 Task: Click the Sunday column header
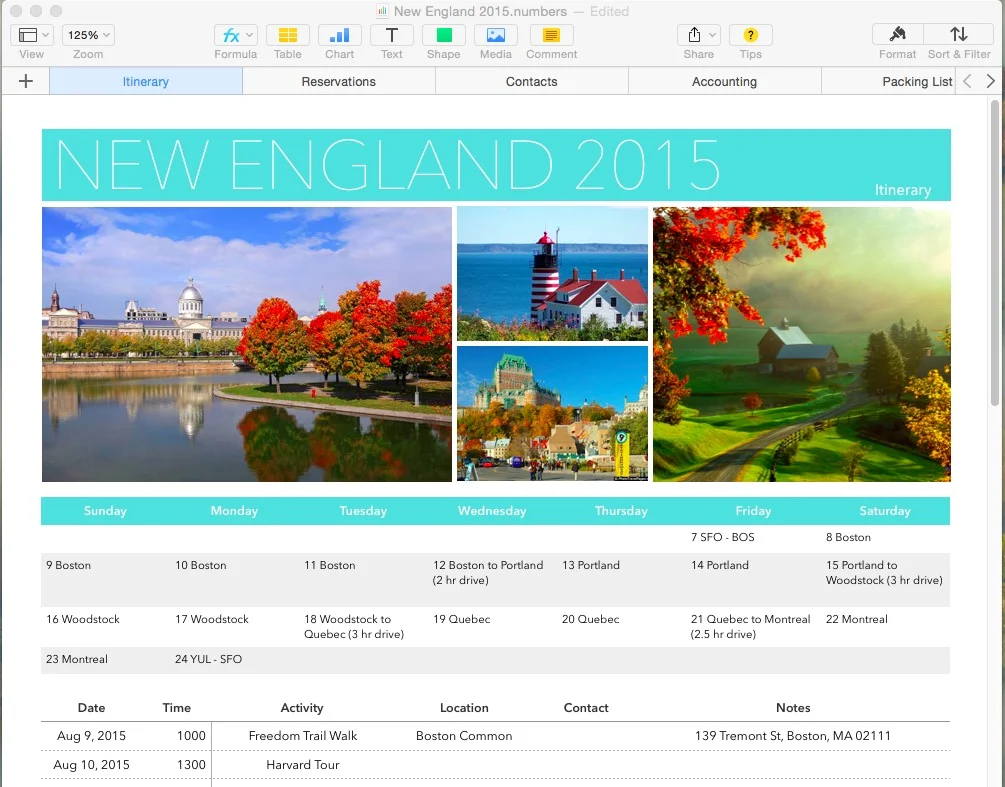[105, 511]
